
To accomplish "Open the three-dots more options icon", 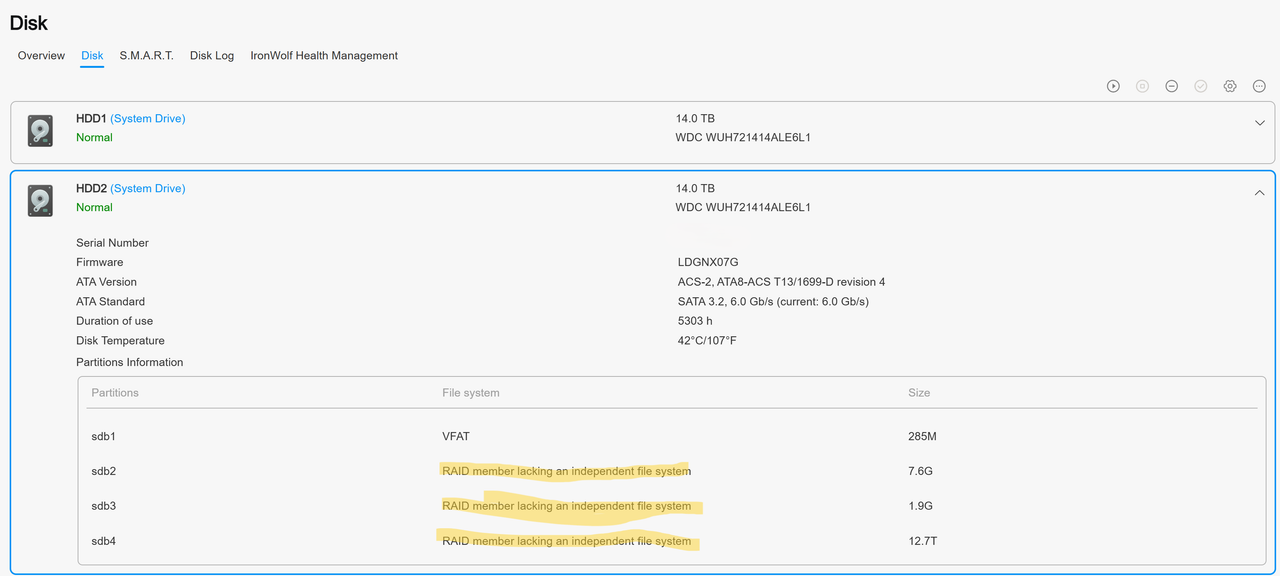I will point(1259,86).
